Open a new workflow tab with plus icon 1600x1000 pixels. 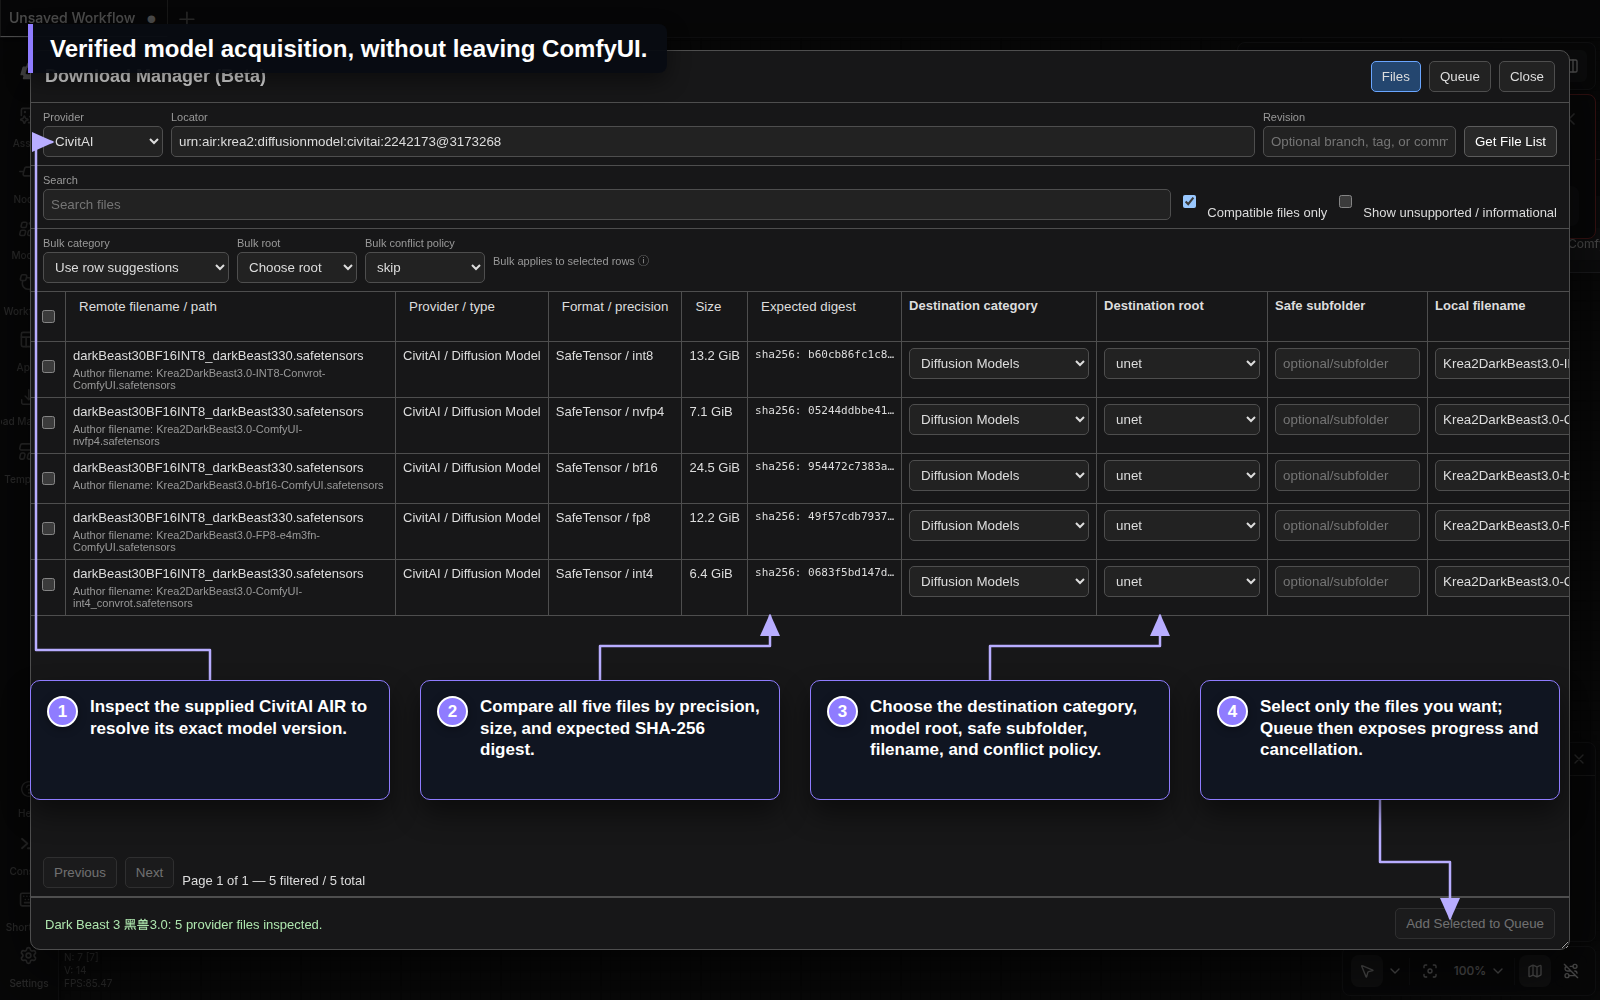pos(187,18)
